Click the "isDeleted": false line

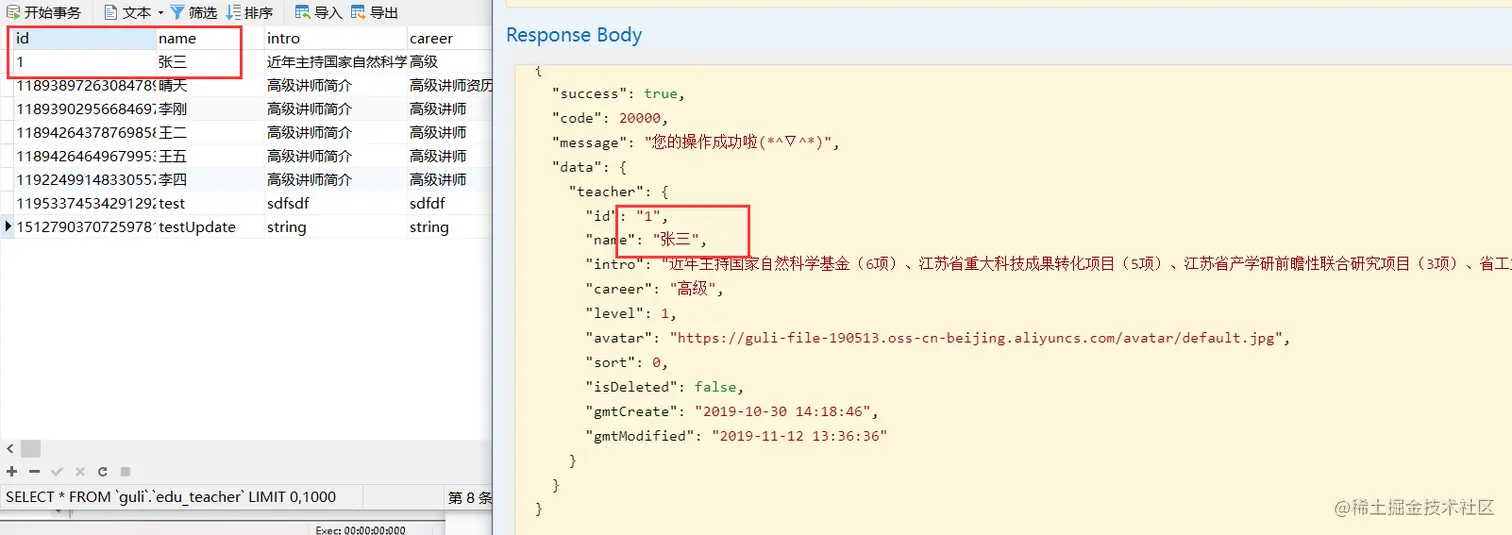click(664, 387)
